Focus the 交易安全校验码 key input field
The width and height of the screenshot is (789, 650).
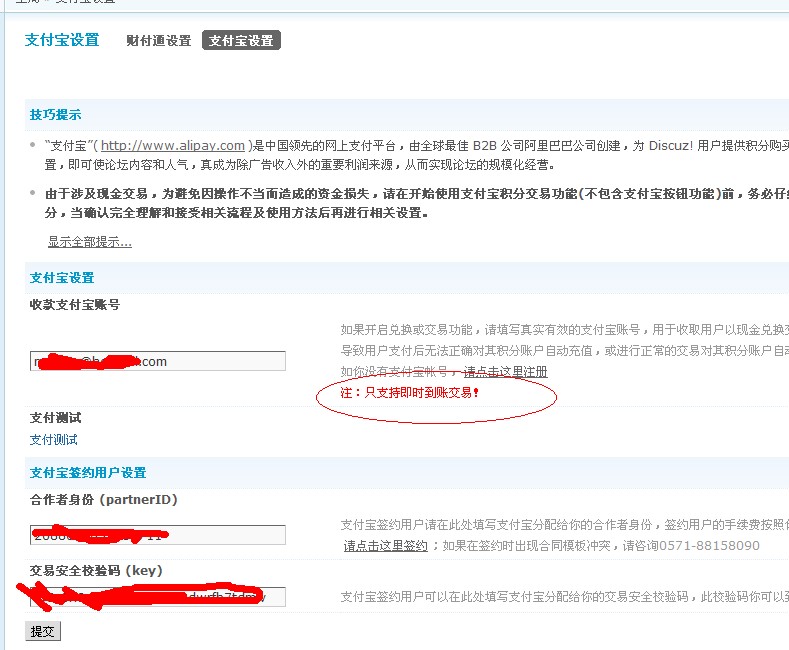[157, 597]
